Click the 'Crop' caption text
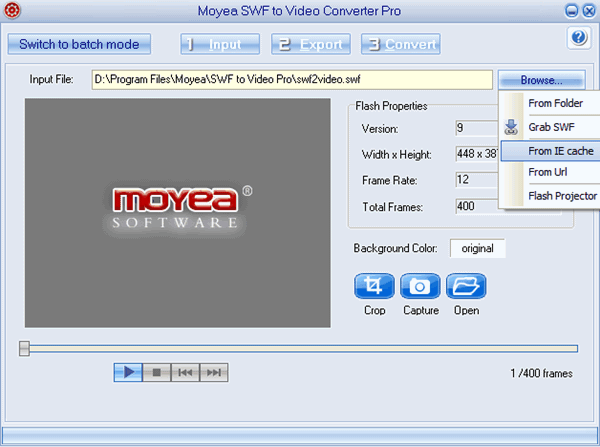The width and height of the screenshot is (600, 447). [x=374, y=310]
